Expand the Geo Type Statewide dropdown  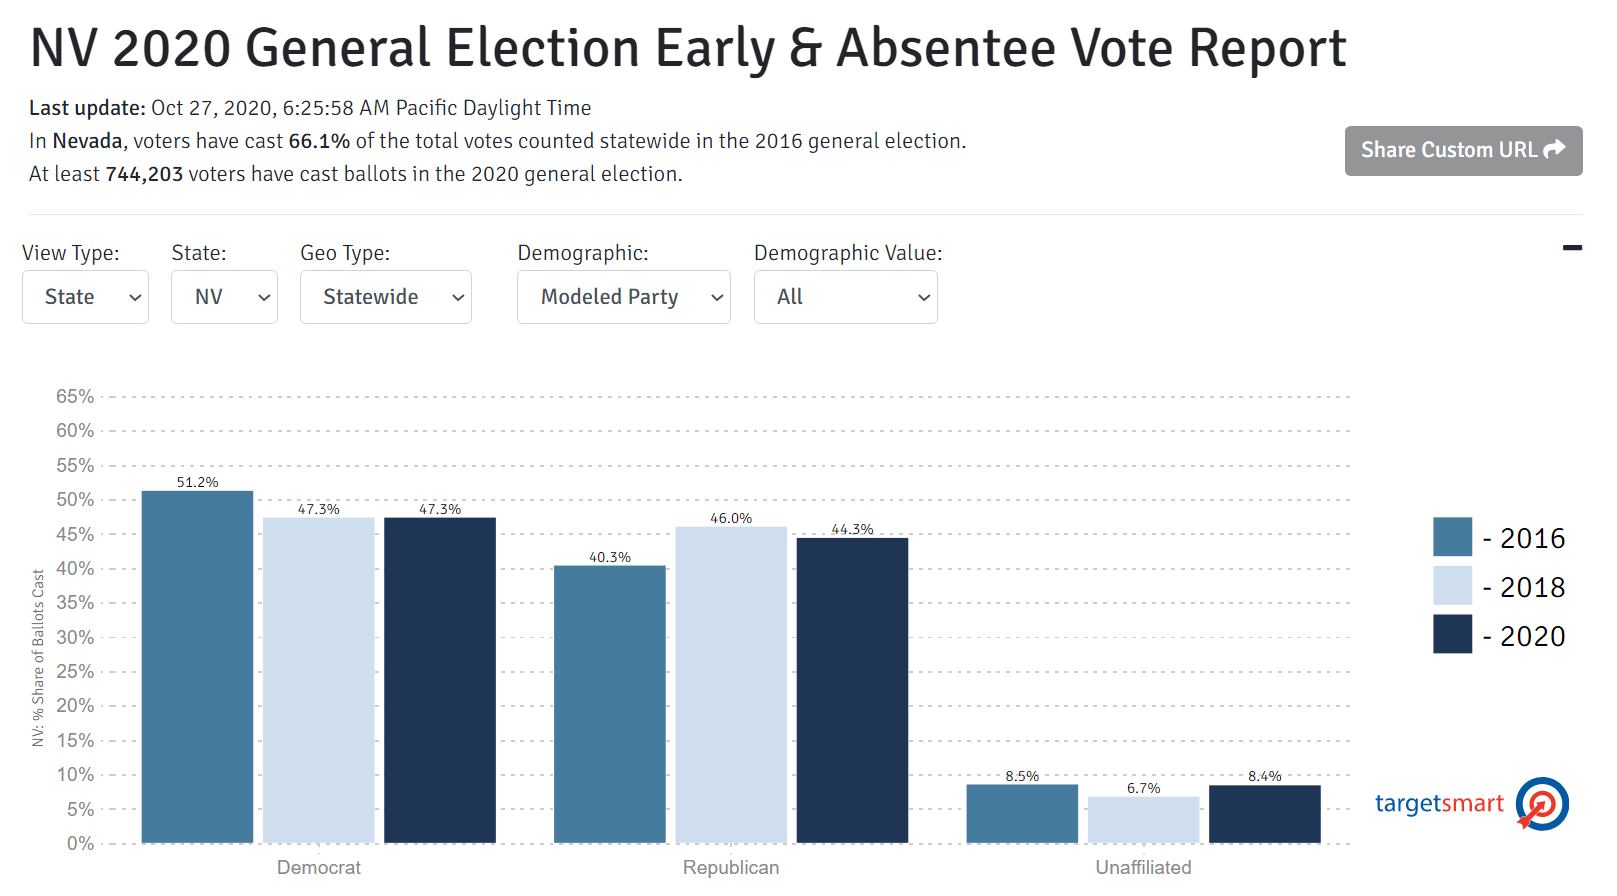[385, 297]
